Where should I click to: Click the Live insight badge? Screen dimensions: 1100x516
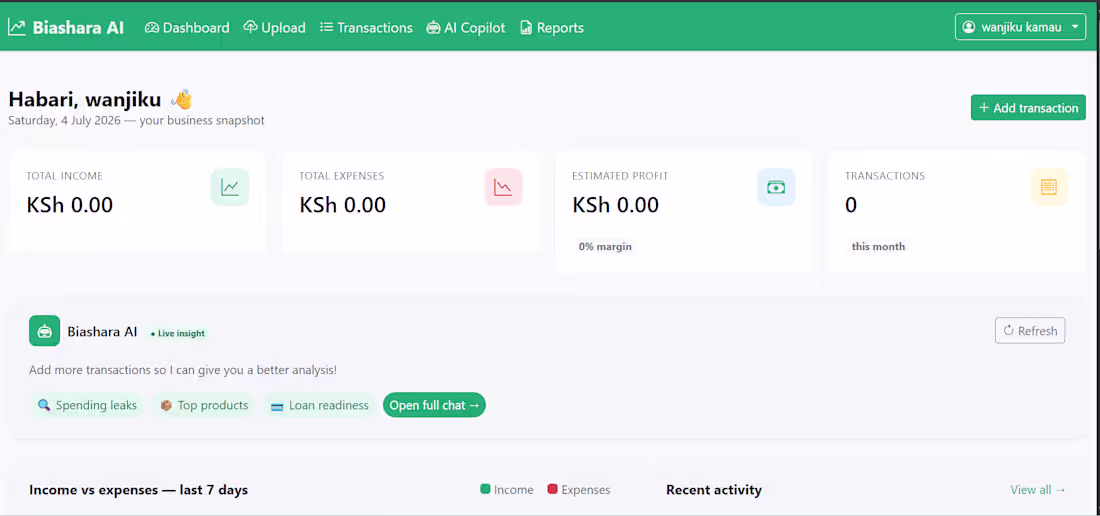(x=177, y=334)
